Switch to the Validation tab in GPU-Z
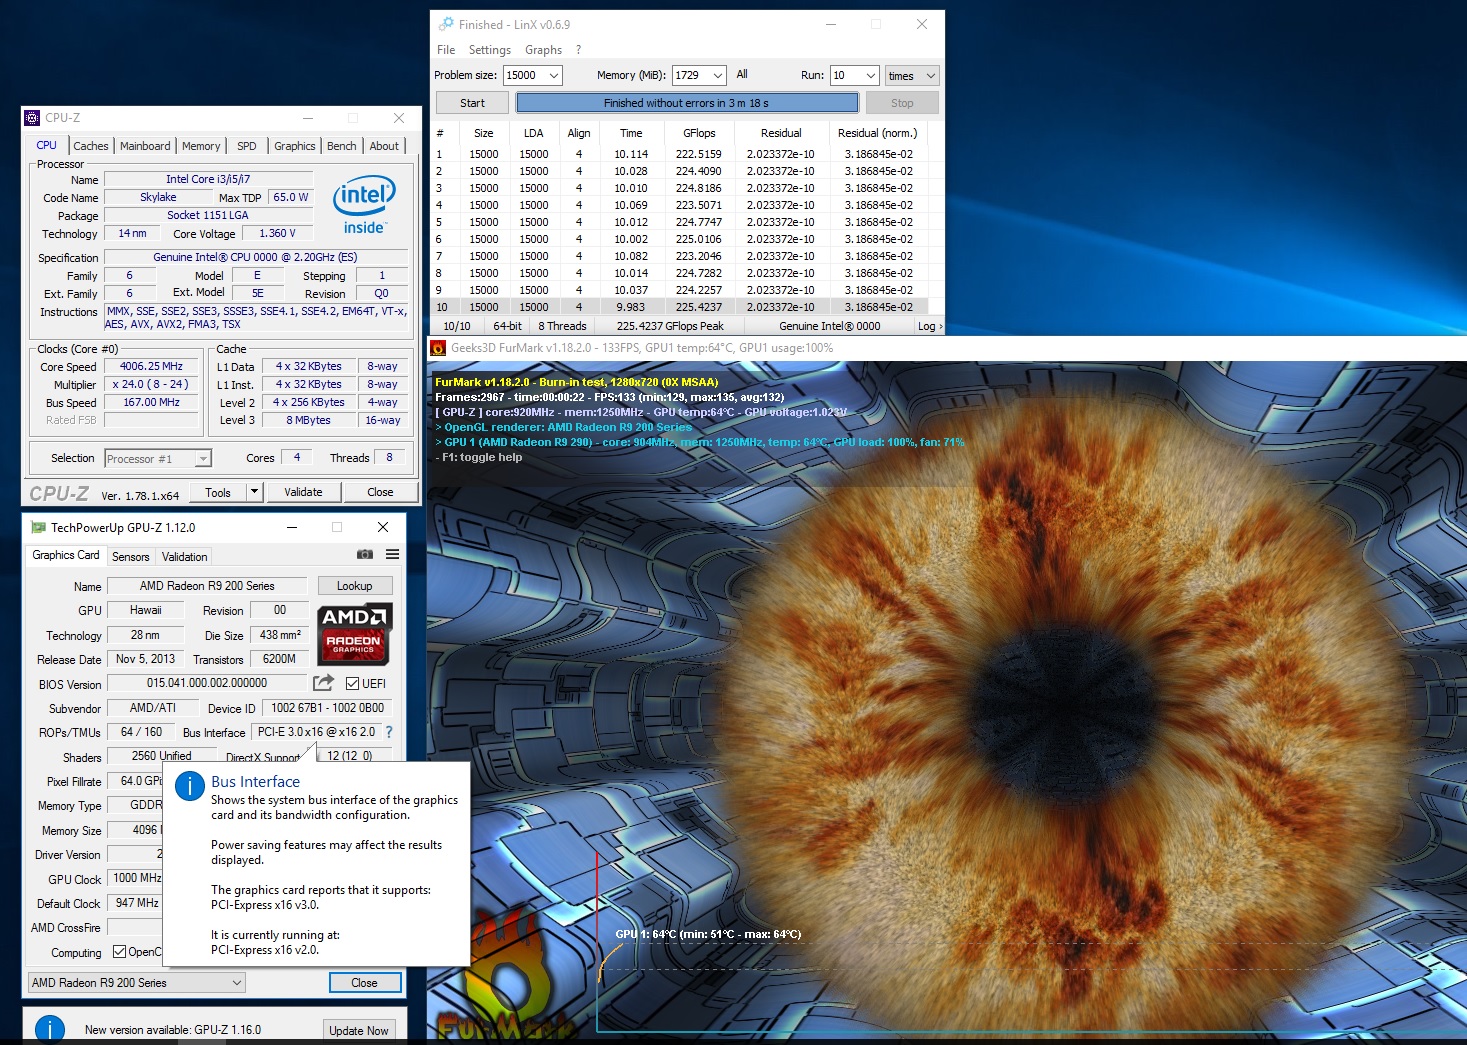The width and height of the screenshot is (1467, 1045). [185, 557]
